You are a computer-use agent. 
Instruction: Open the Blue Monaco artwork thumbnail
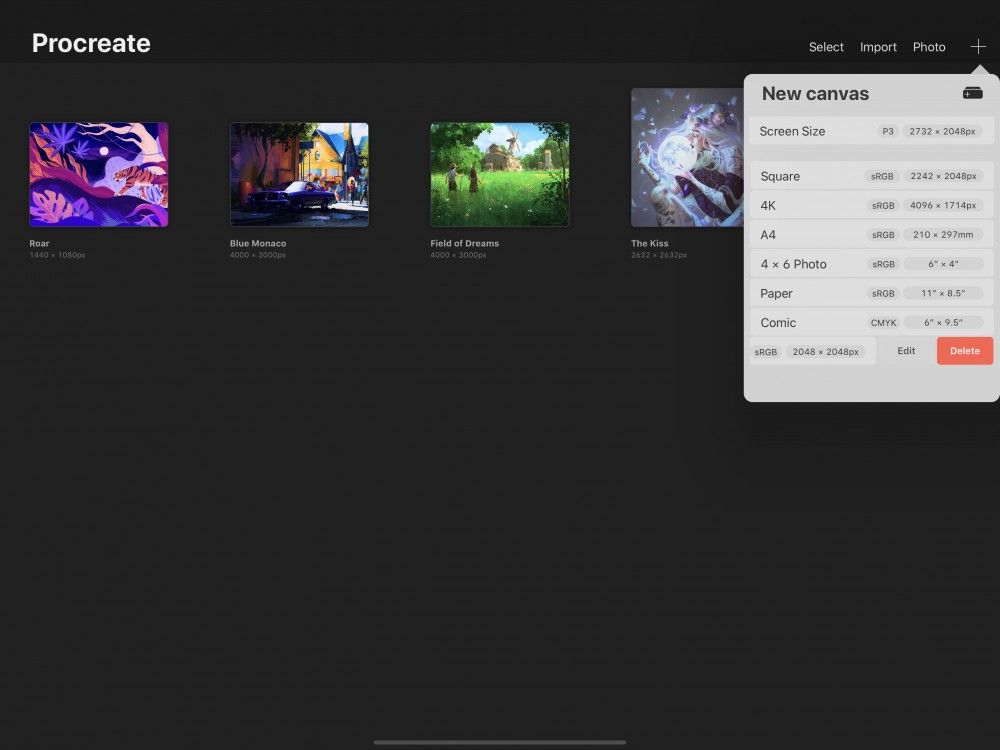(x=299, y=175)
